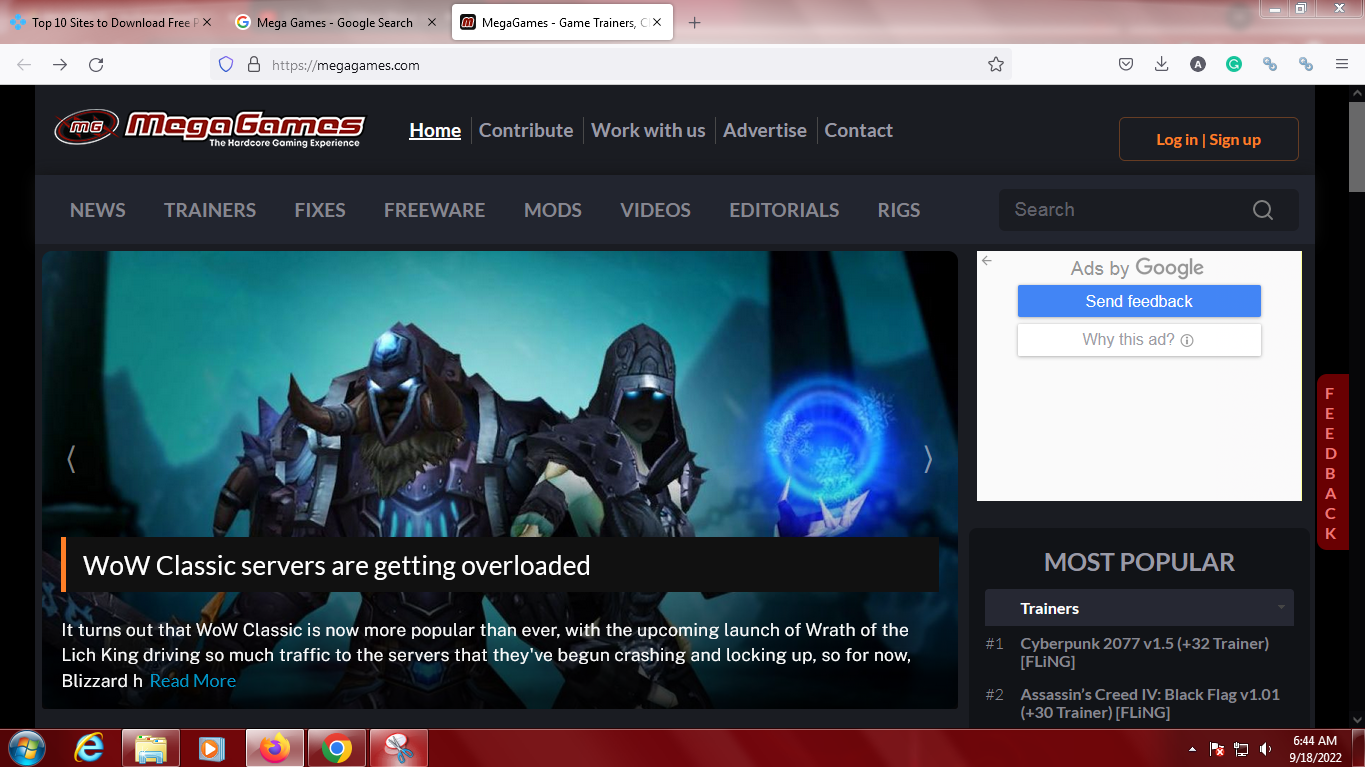
Task: Open the Contribute link
Action: click(x=526, y=130)
